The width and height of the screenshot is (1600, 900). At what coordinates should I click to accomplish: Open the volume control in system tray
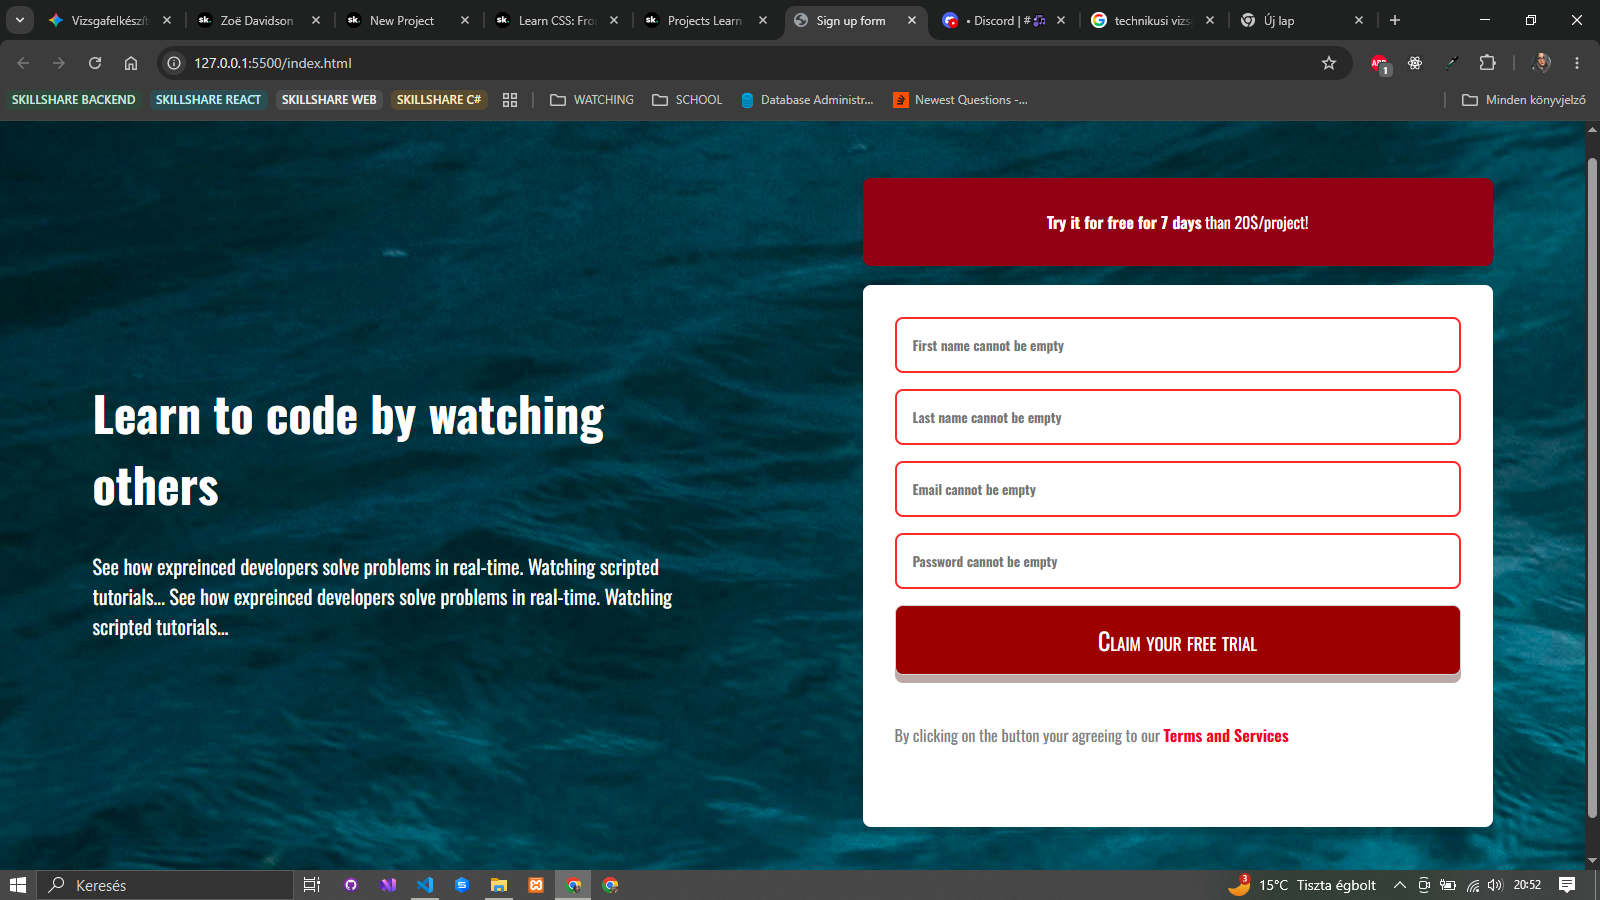coord(1495,885)
